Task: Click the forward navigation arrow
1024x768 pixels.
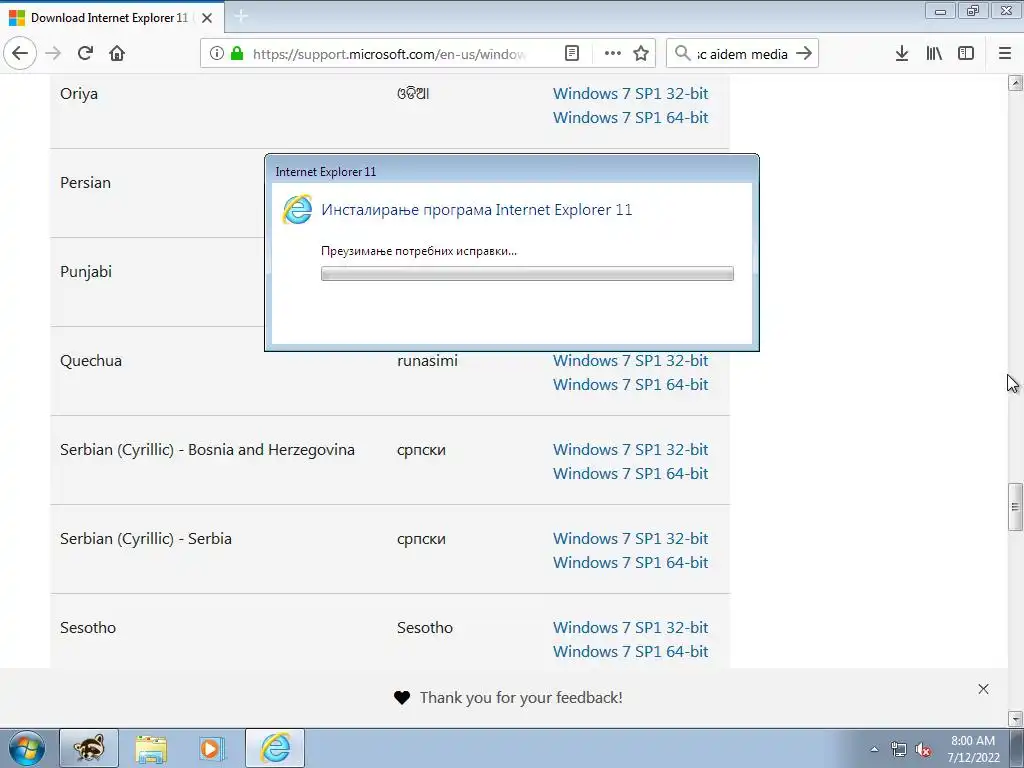Action: point(53,53)
